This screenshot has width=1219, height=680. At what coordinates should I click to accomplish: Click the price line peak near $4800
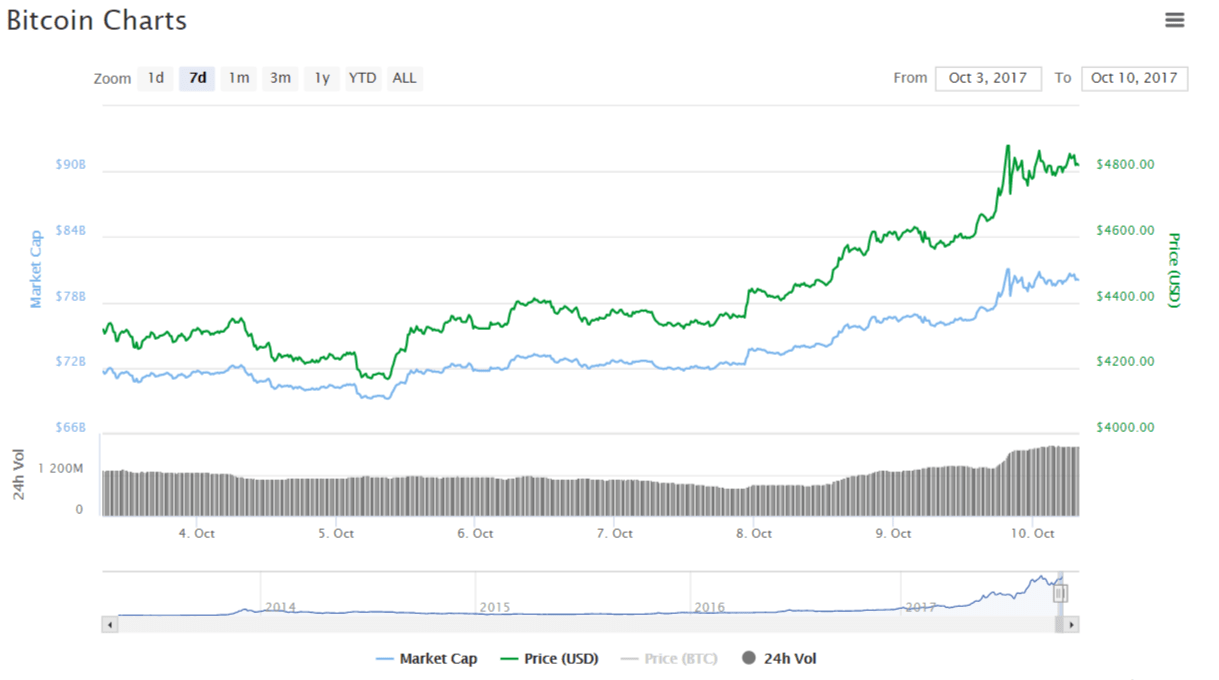coord(1007,147)
